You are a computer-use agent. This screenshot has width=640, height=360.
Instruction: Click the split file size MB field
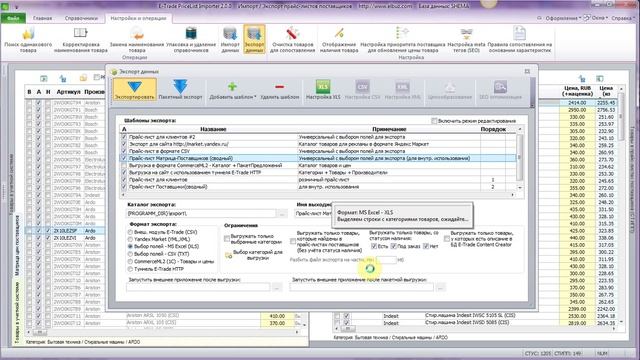386,260
